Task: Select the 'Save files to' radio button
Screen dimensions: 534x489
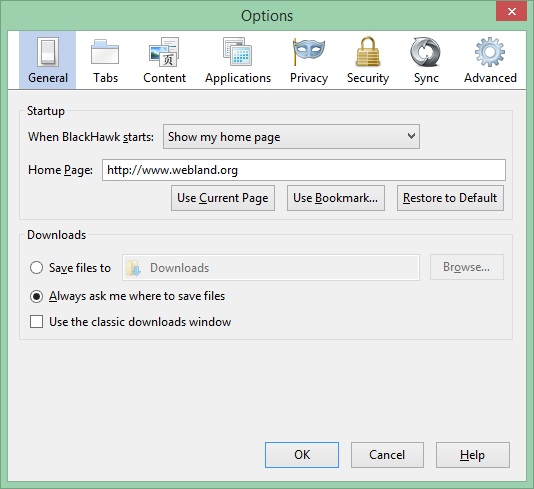Action: pyautogui.click(x=36, y=268)
